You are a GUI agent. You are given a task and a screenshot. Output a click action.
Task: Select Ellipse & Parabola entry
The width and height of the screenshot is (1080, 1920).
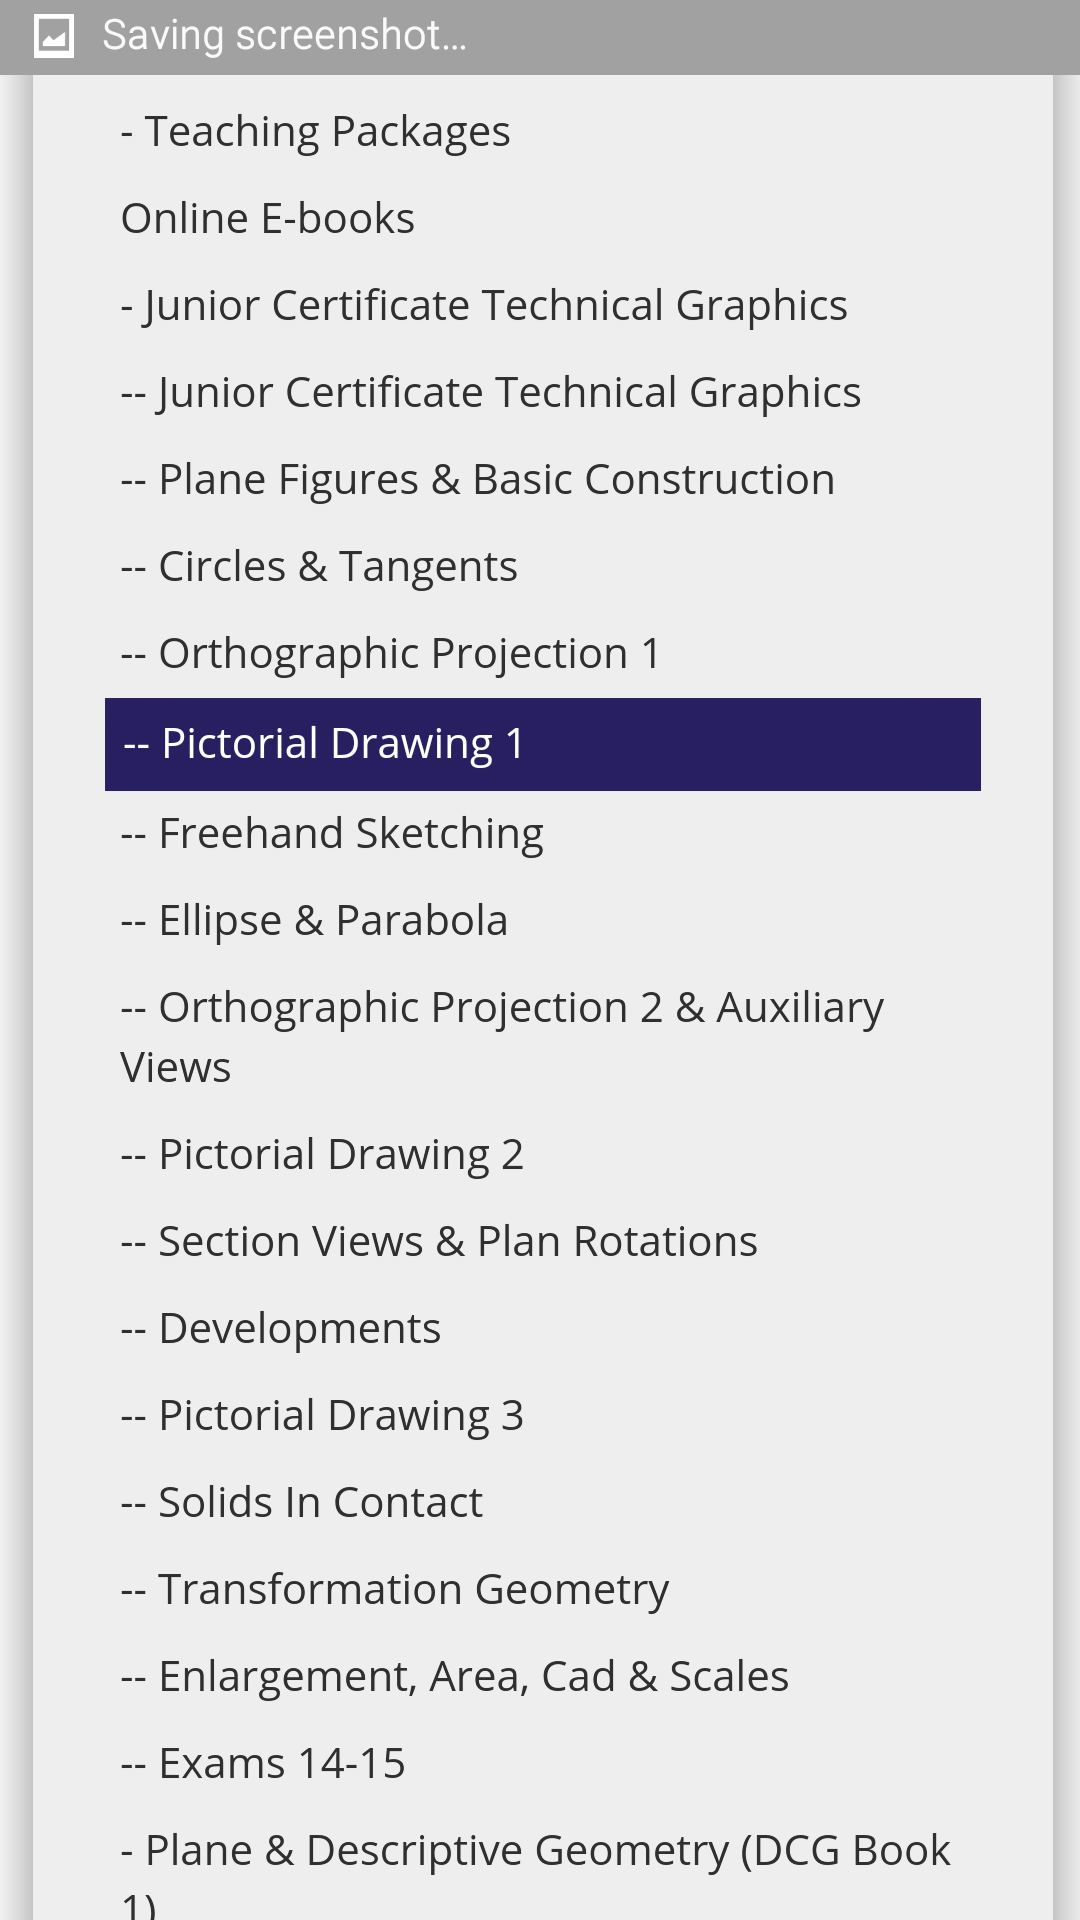pyautogui.click(x=314, y=920)
